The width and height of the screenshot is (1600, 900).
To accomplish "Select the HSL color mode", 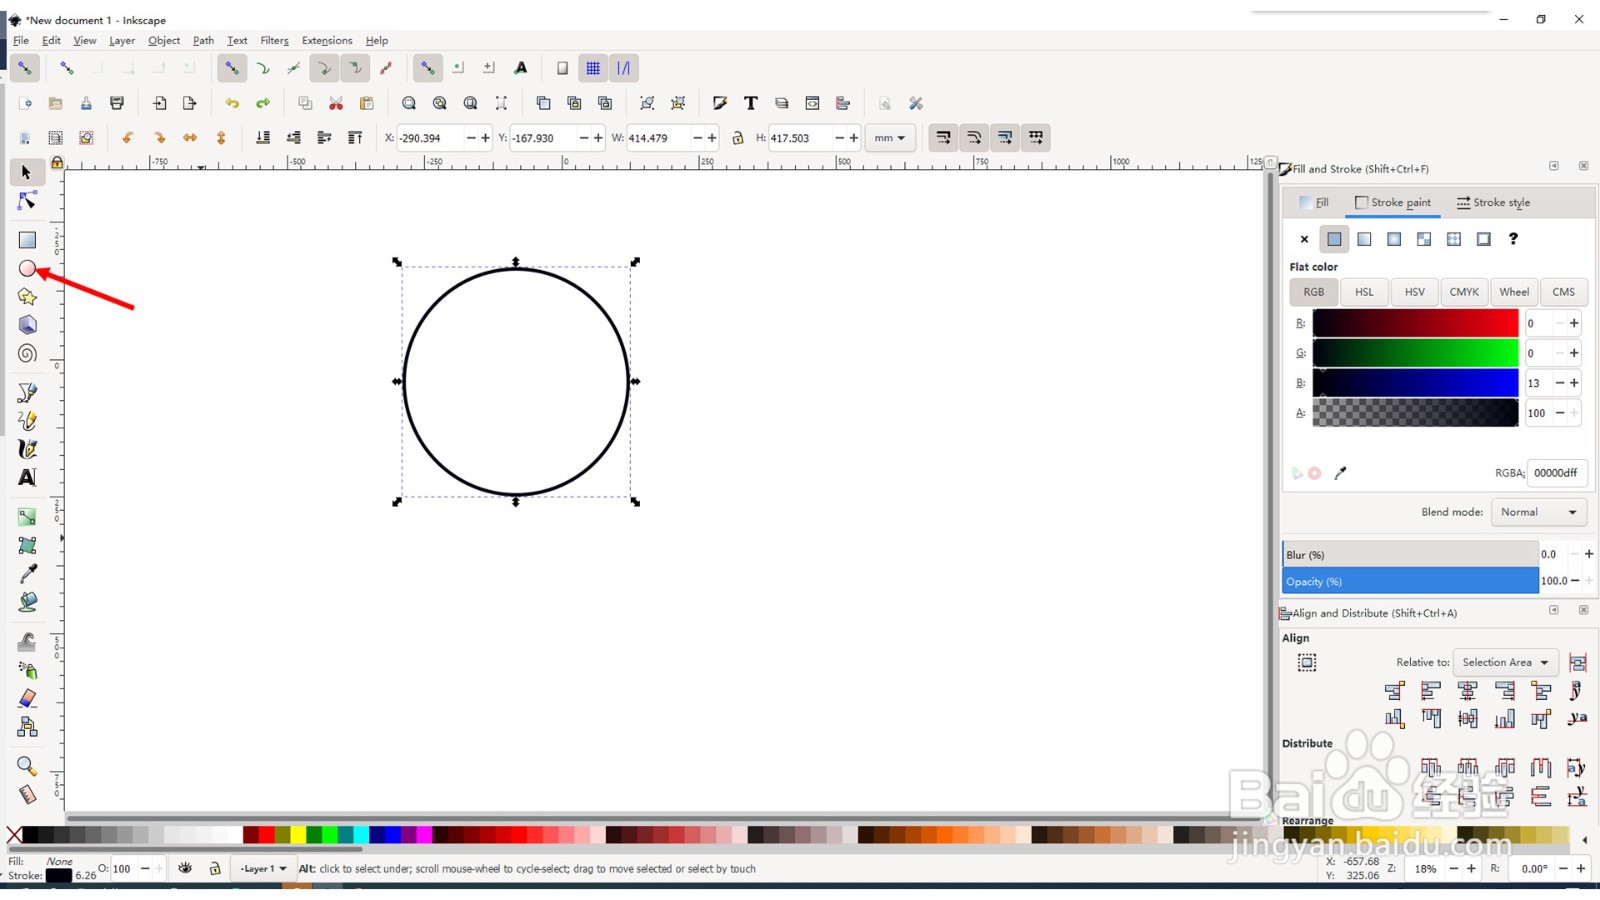I will [1364, 292].
